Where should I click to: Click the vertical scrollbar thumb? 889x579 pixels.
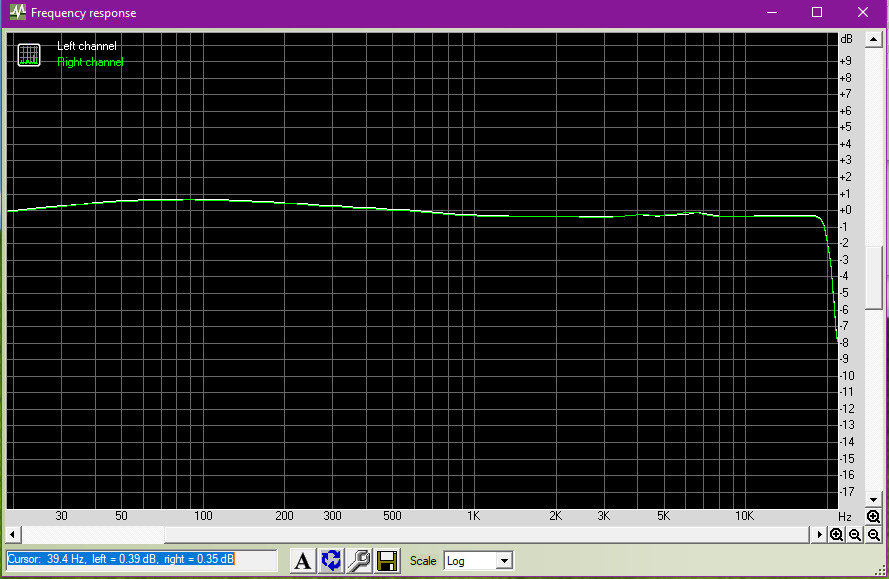coord(874,278)
